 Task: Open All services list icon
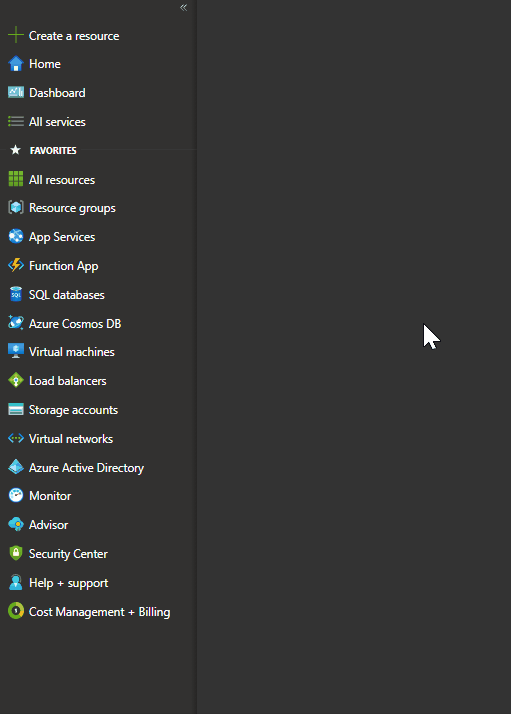16,122
